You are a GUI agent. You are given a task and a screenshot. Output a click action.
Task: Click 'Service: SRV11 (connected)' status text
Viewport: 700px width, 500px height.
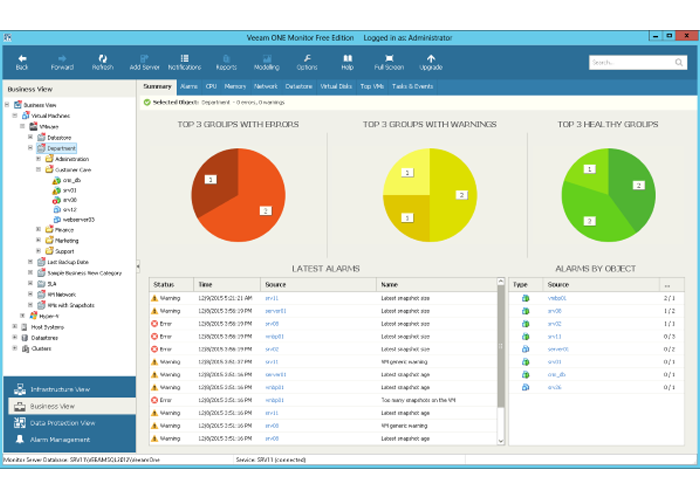tap(271, 459)
